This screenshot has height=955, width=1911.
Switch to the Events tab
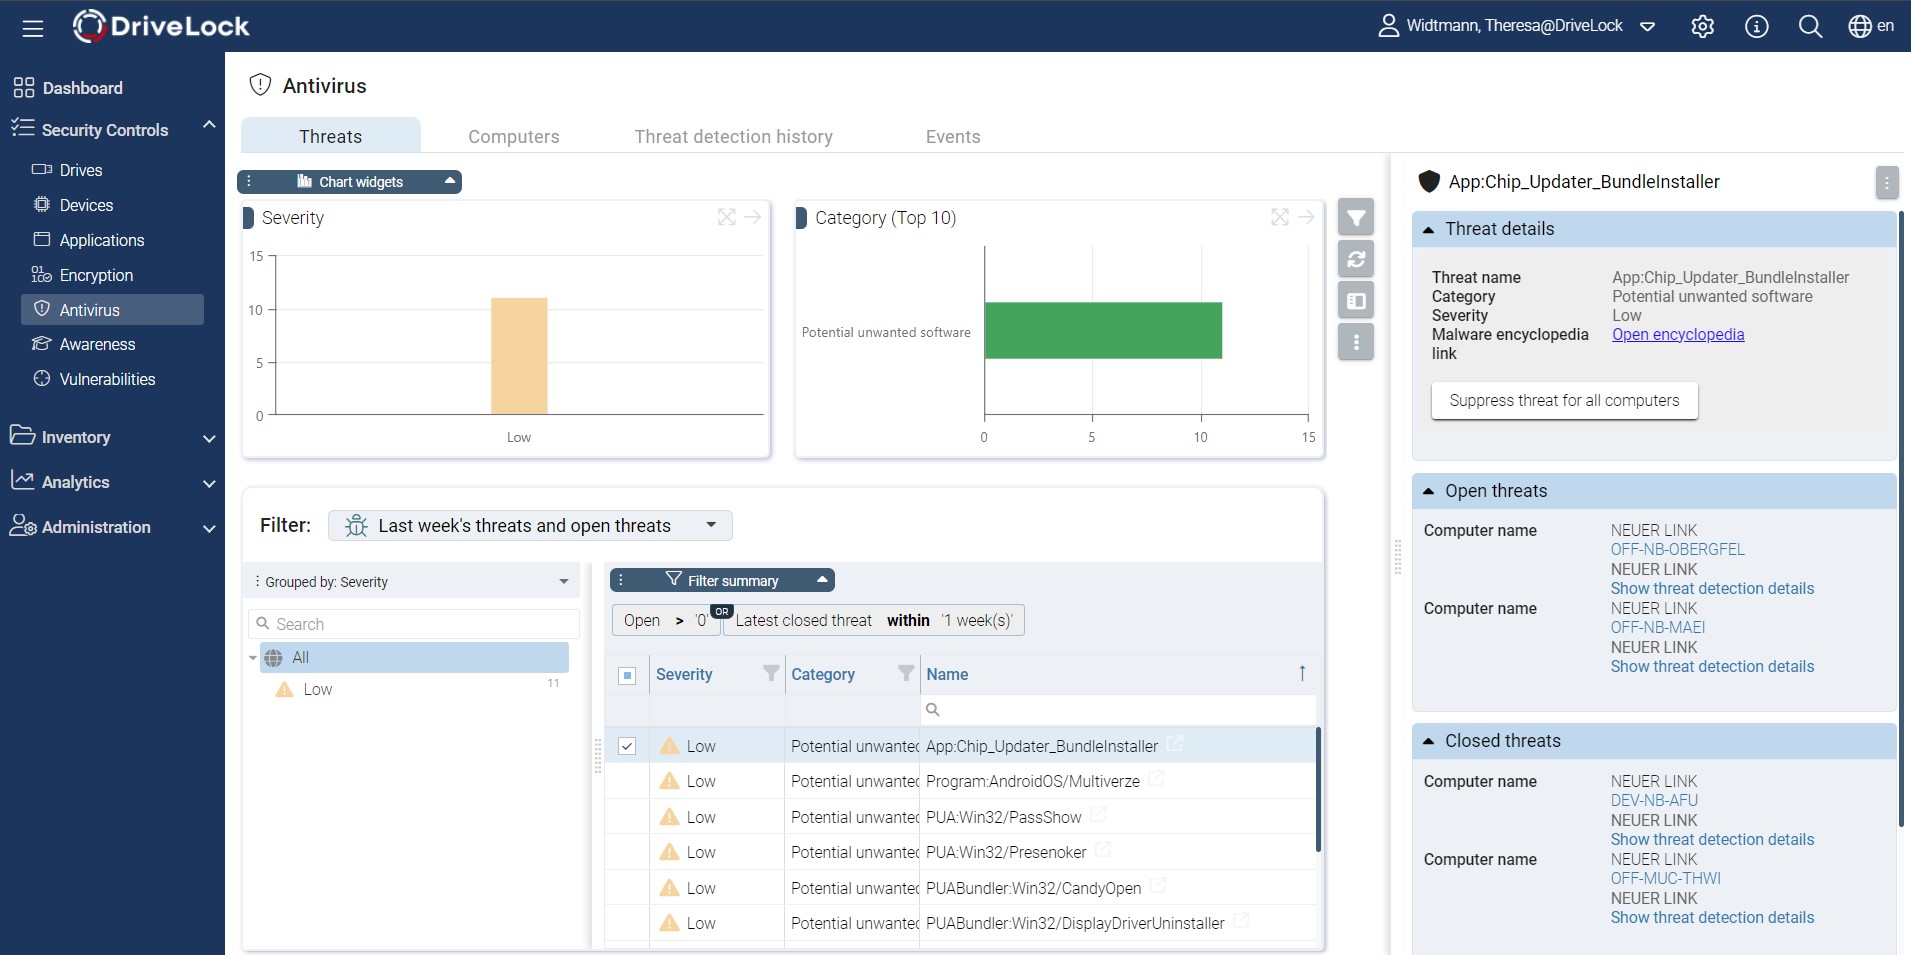[x=953, y=137]
